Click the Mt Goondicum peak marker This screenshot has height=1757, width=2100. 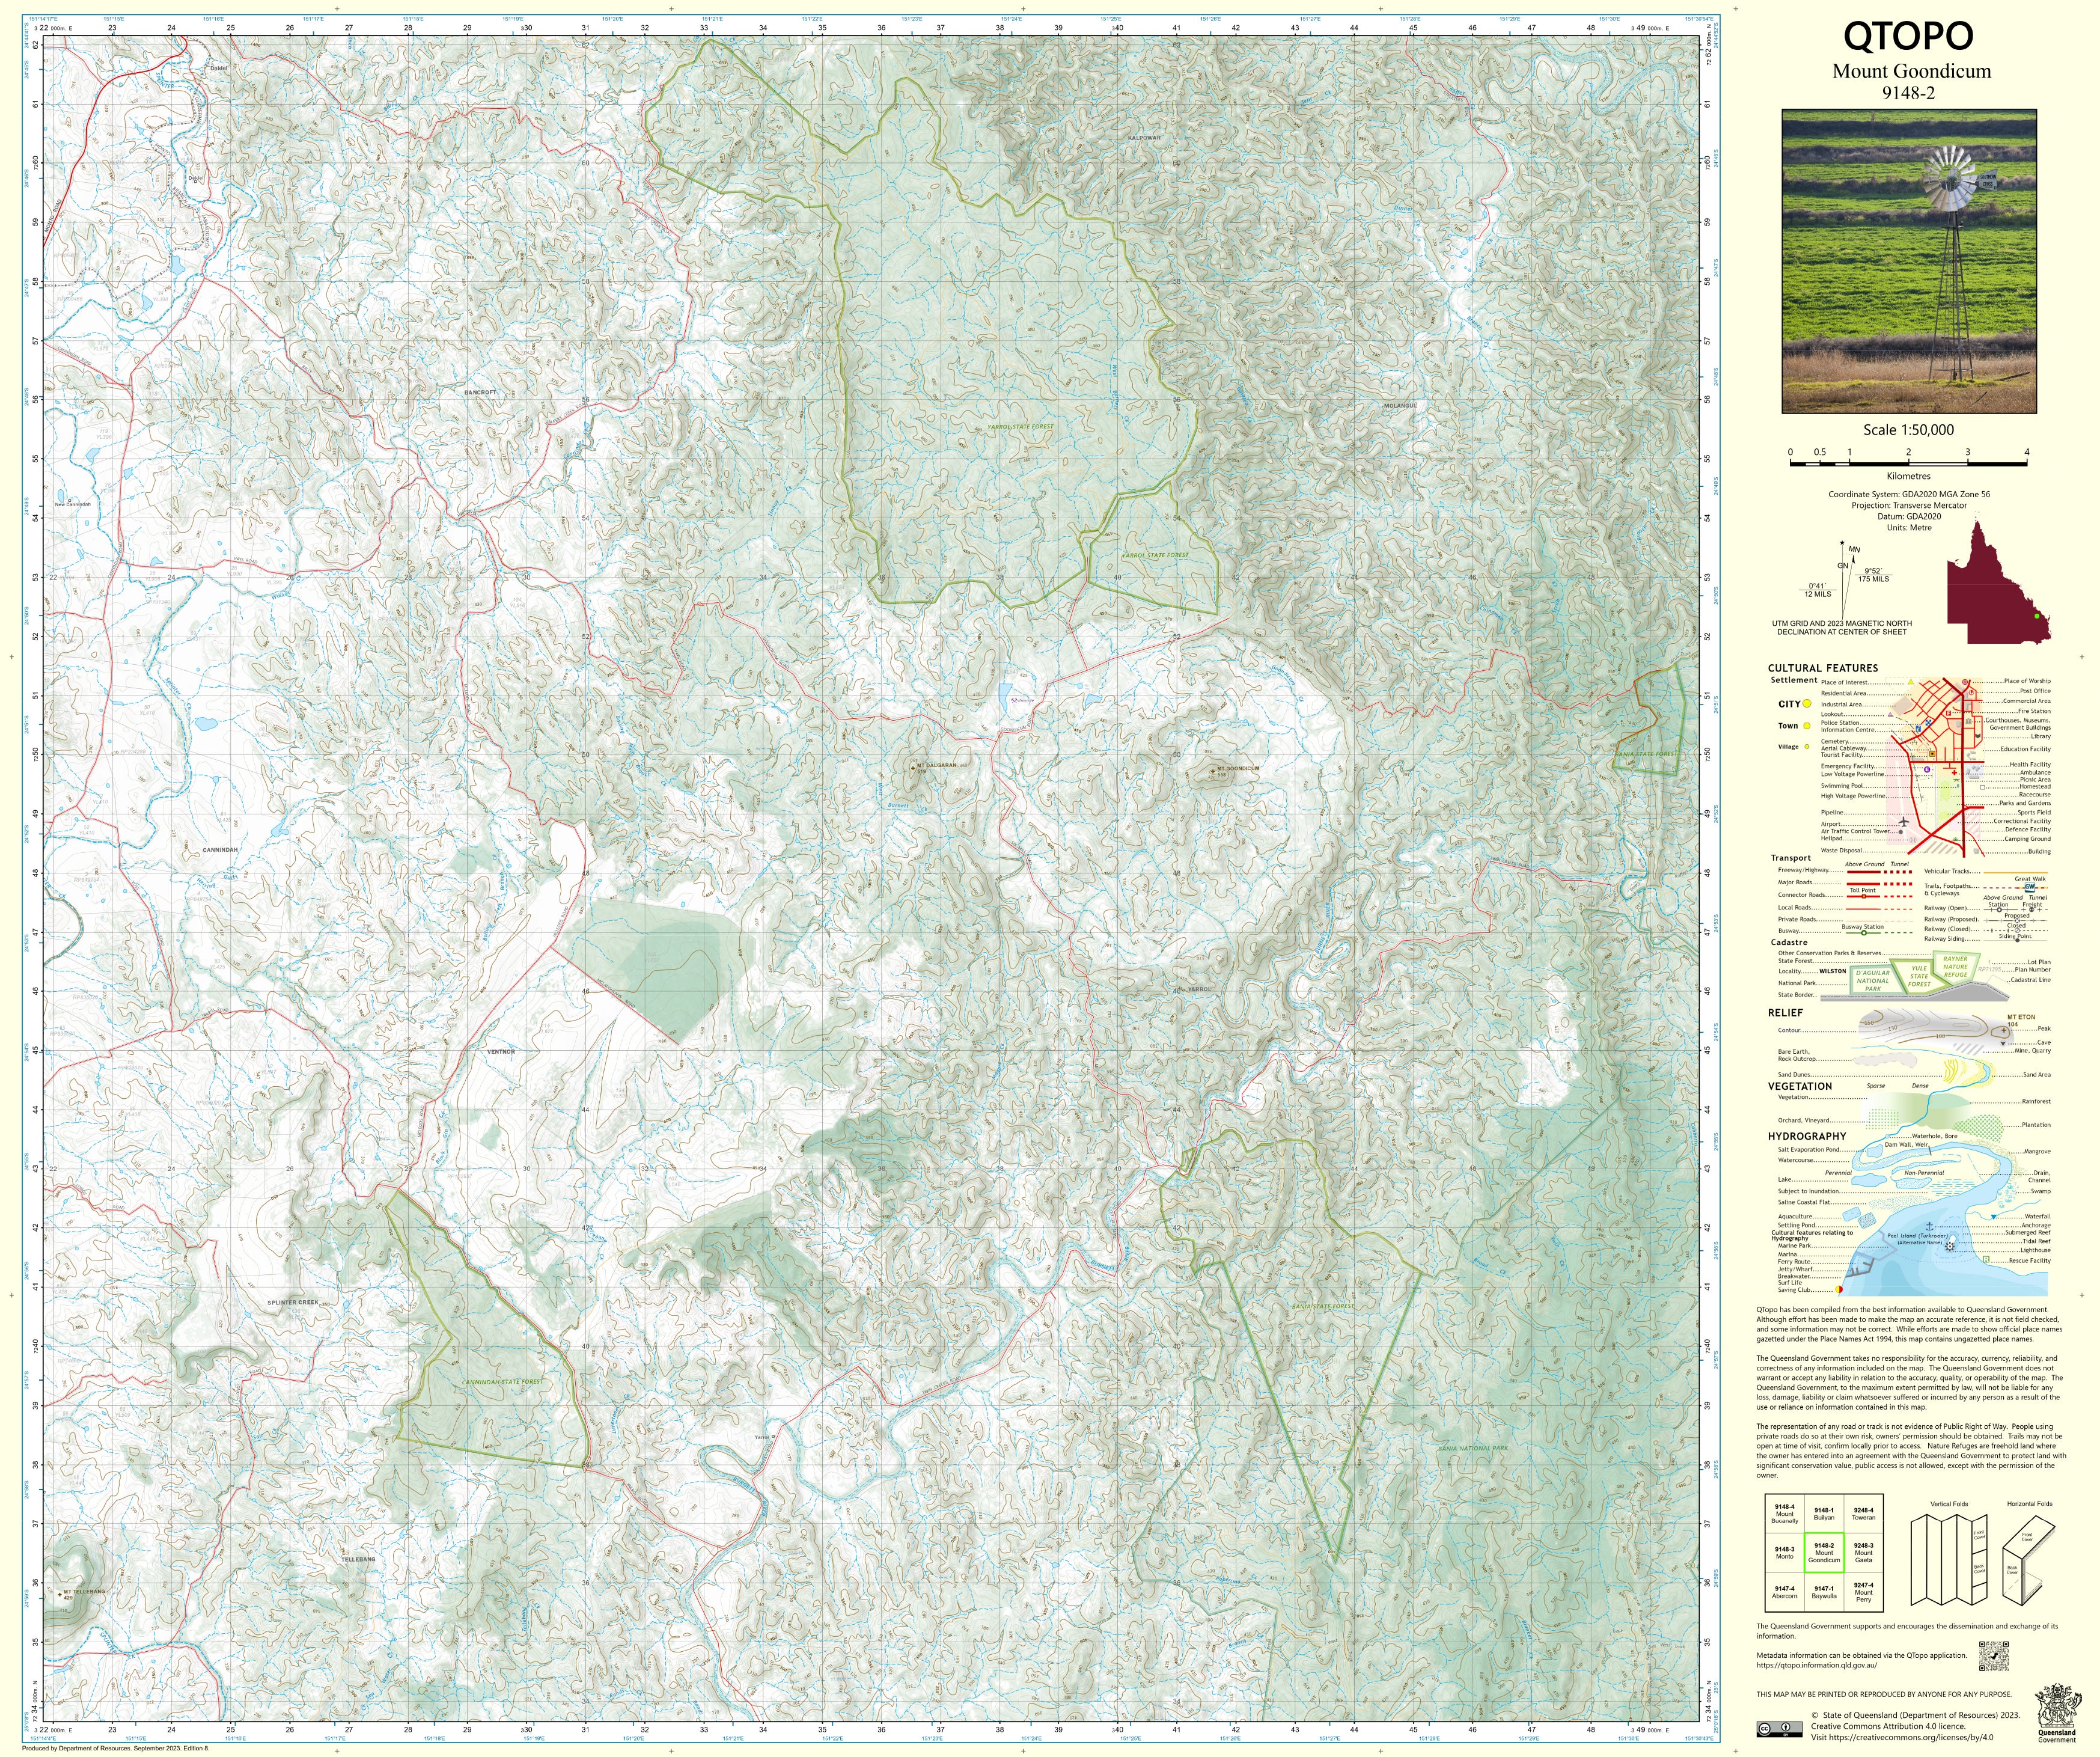[1214, 771]
